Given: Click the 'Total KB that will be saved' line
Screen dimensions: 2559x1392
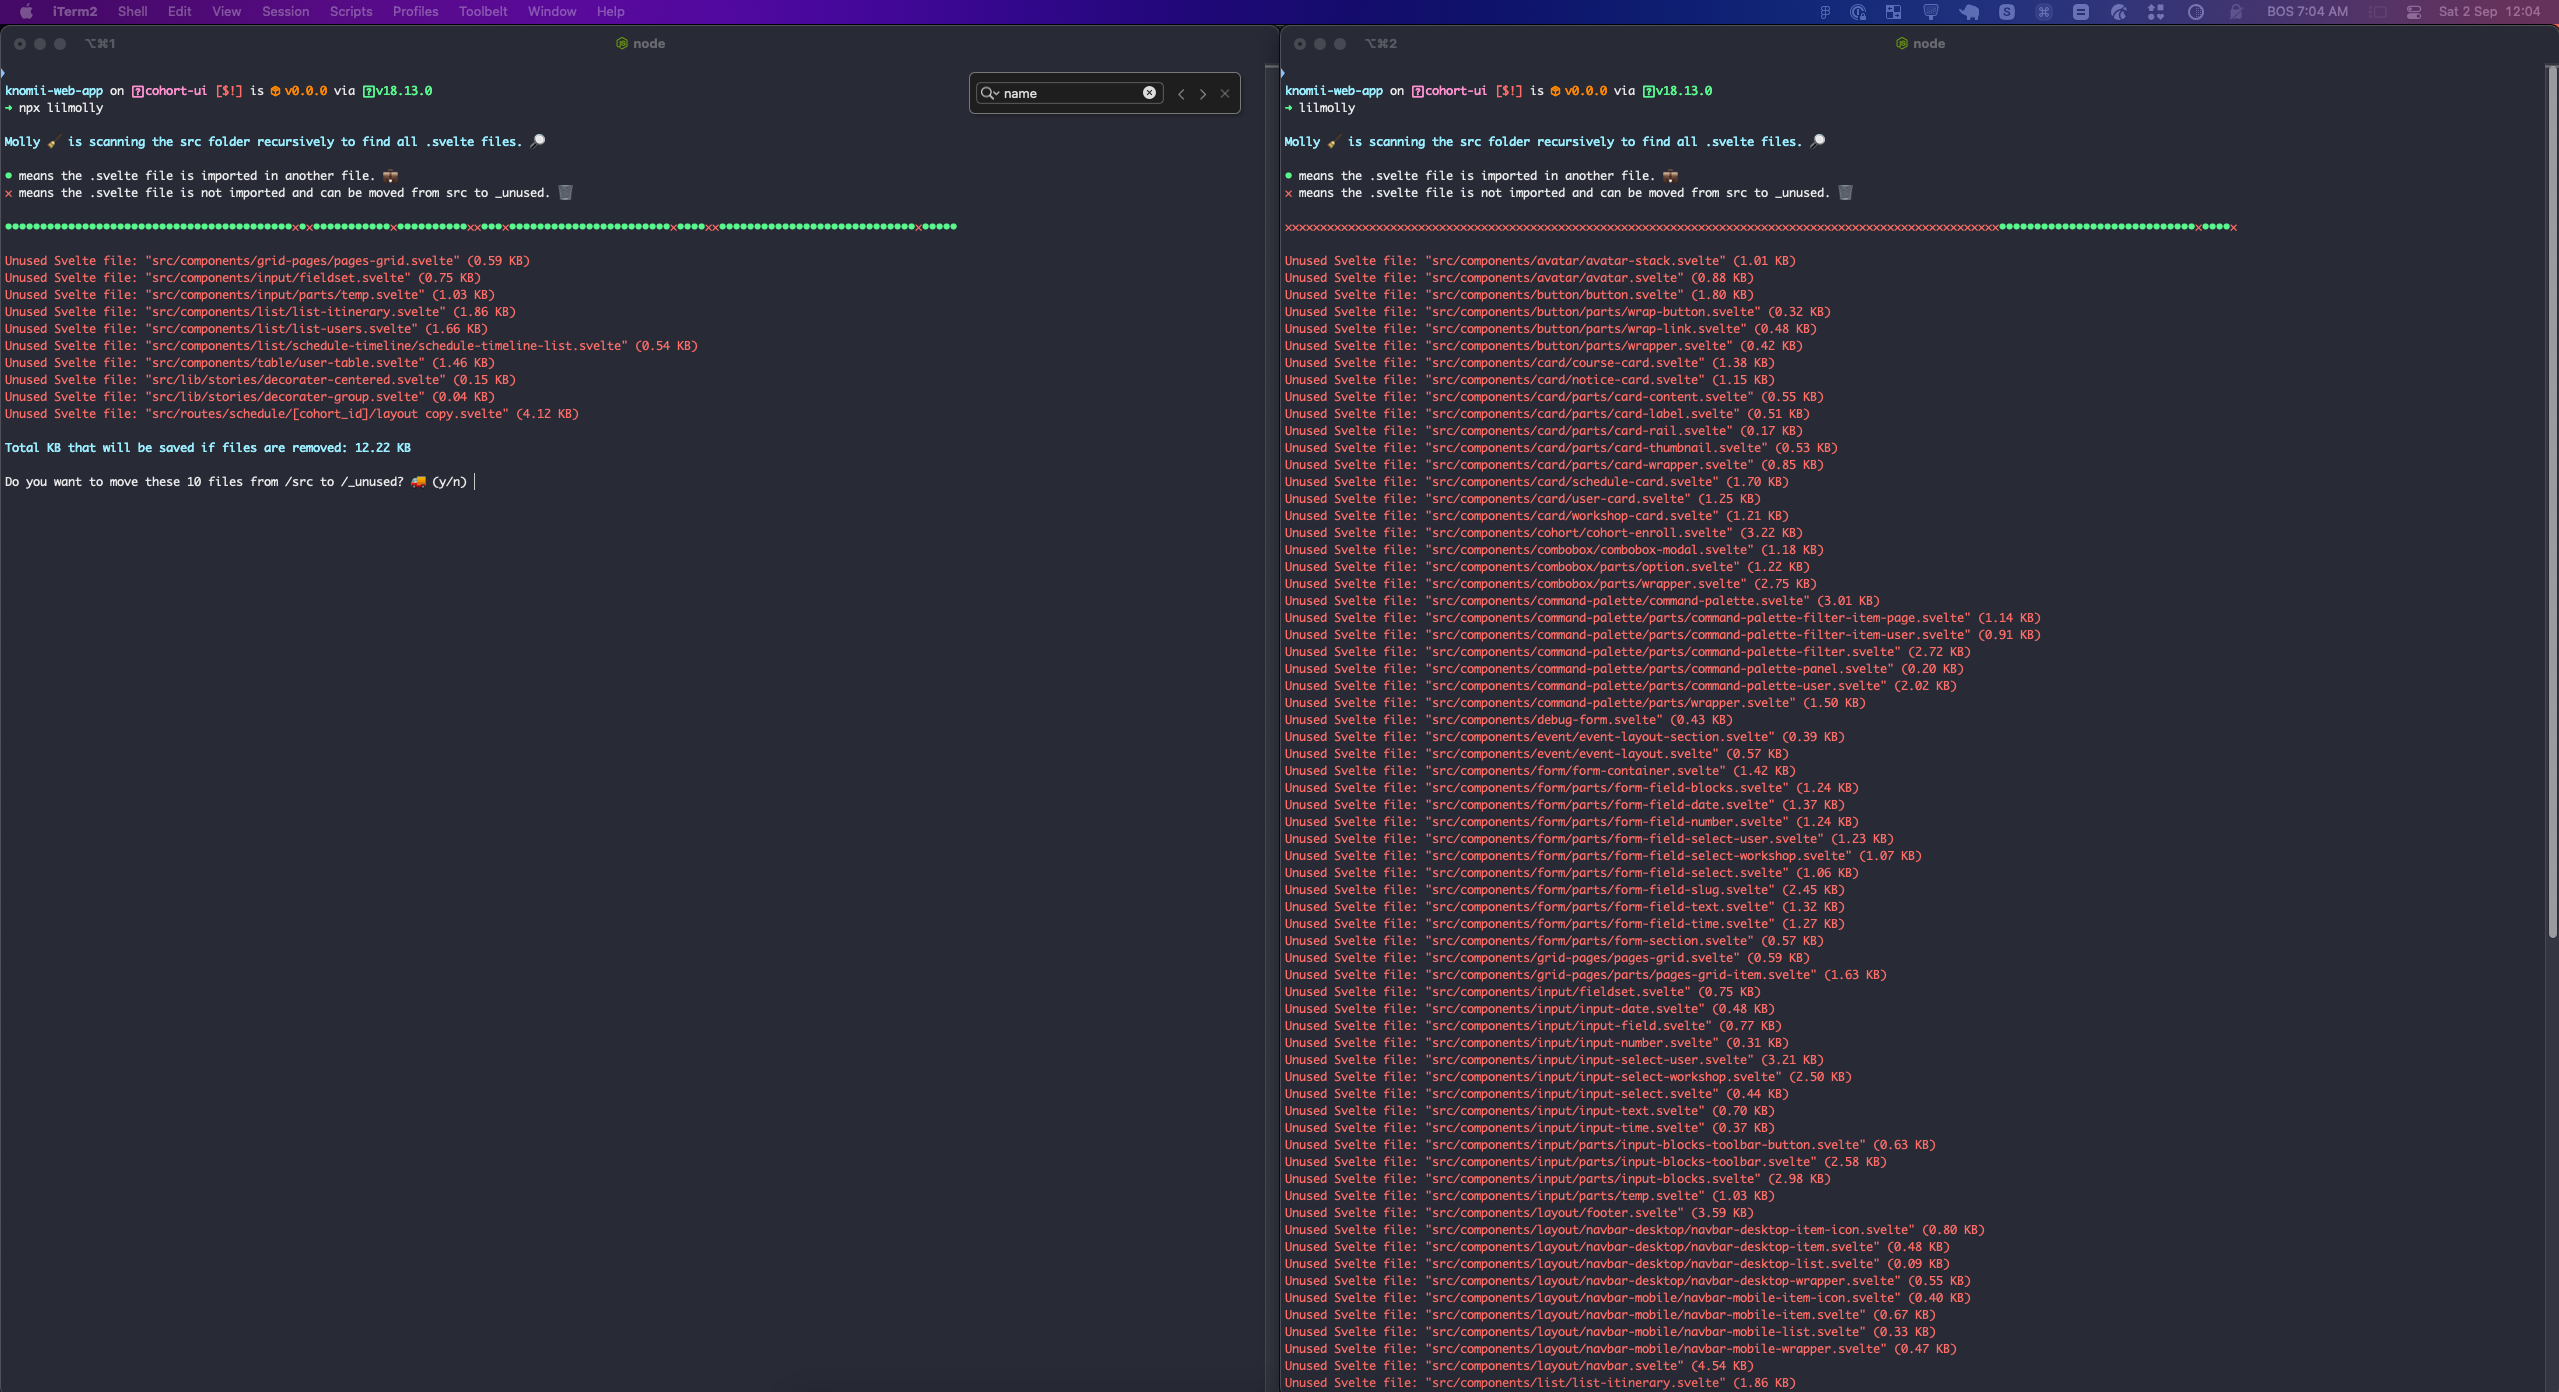Looking at the screenshot, I should point(208,448).
